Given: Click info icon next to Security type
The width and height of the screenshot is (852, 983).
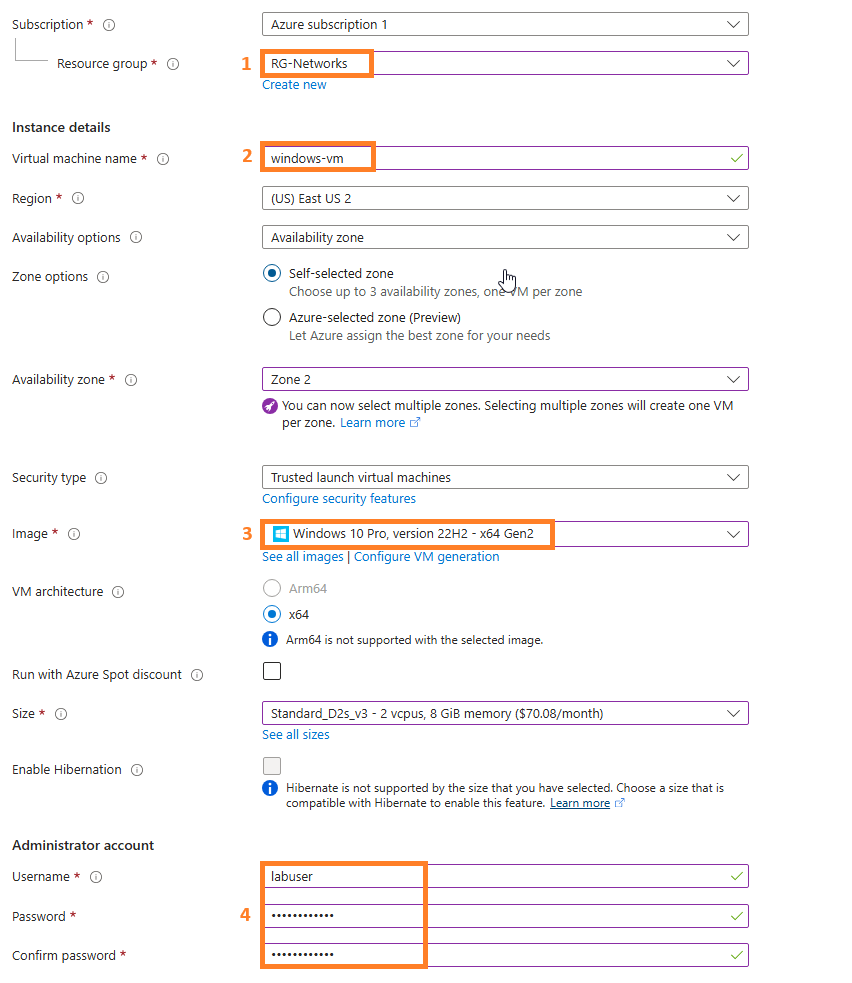Looking at the screenshot, I should point(101,478).
